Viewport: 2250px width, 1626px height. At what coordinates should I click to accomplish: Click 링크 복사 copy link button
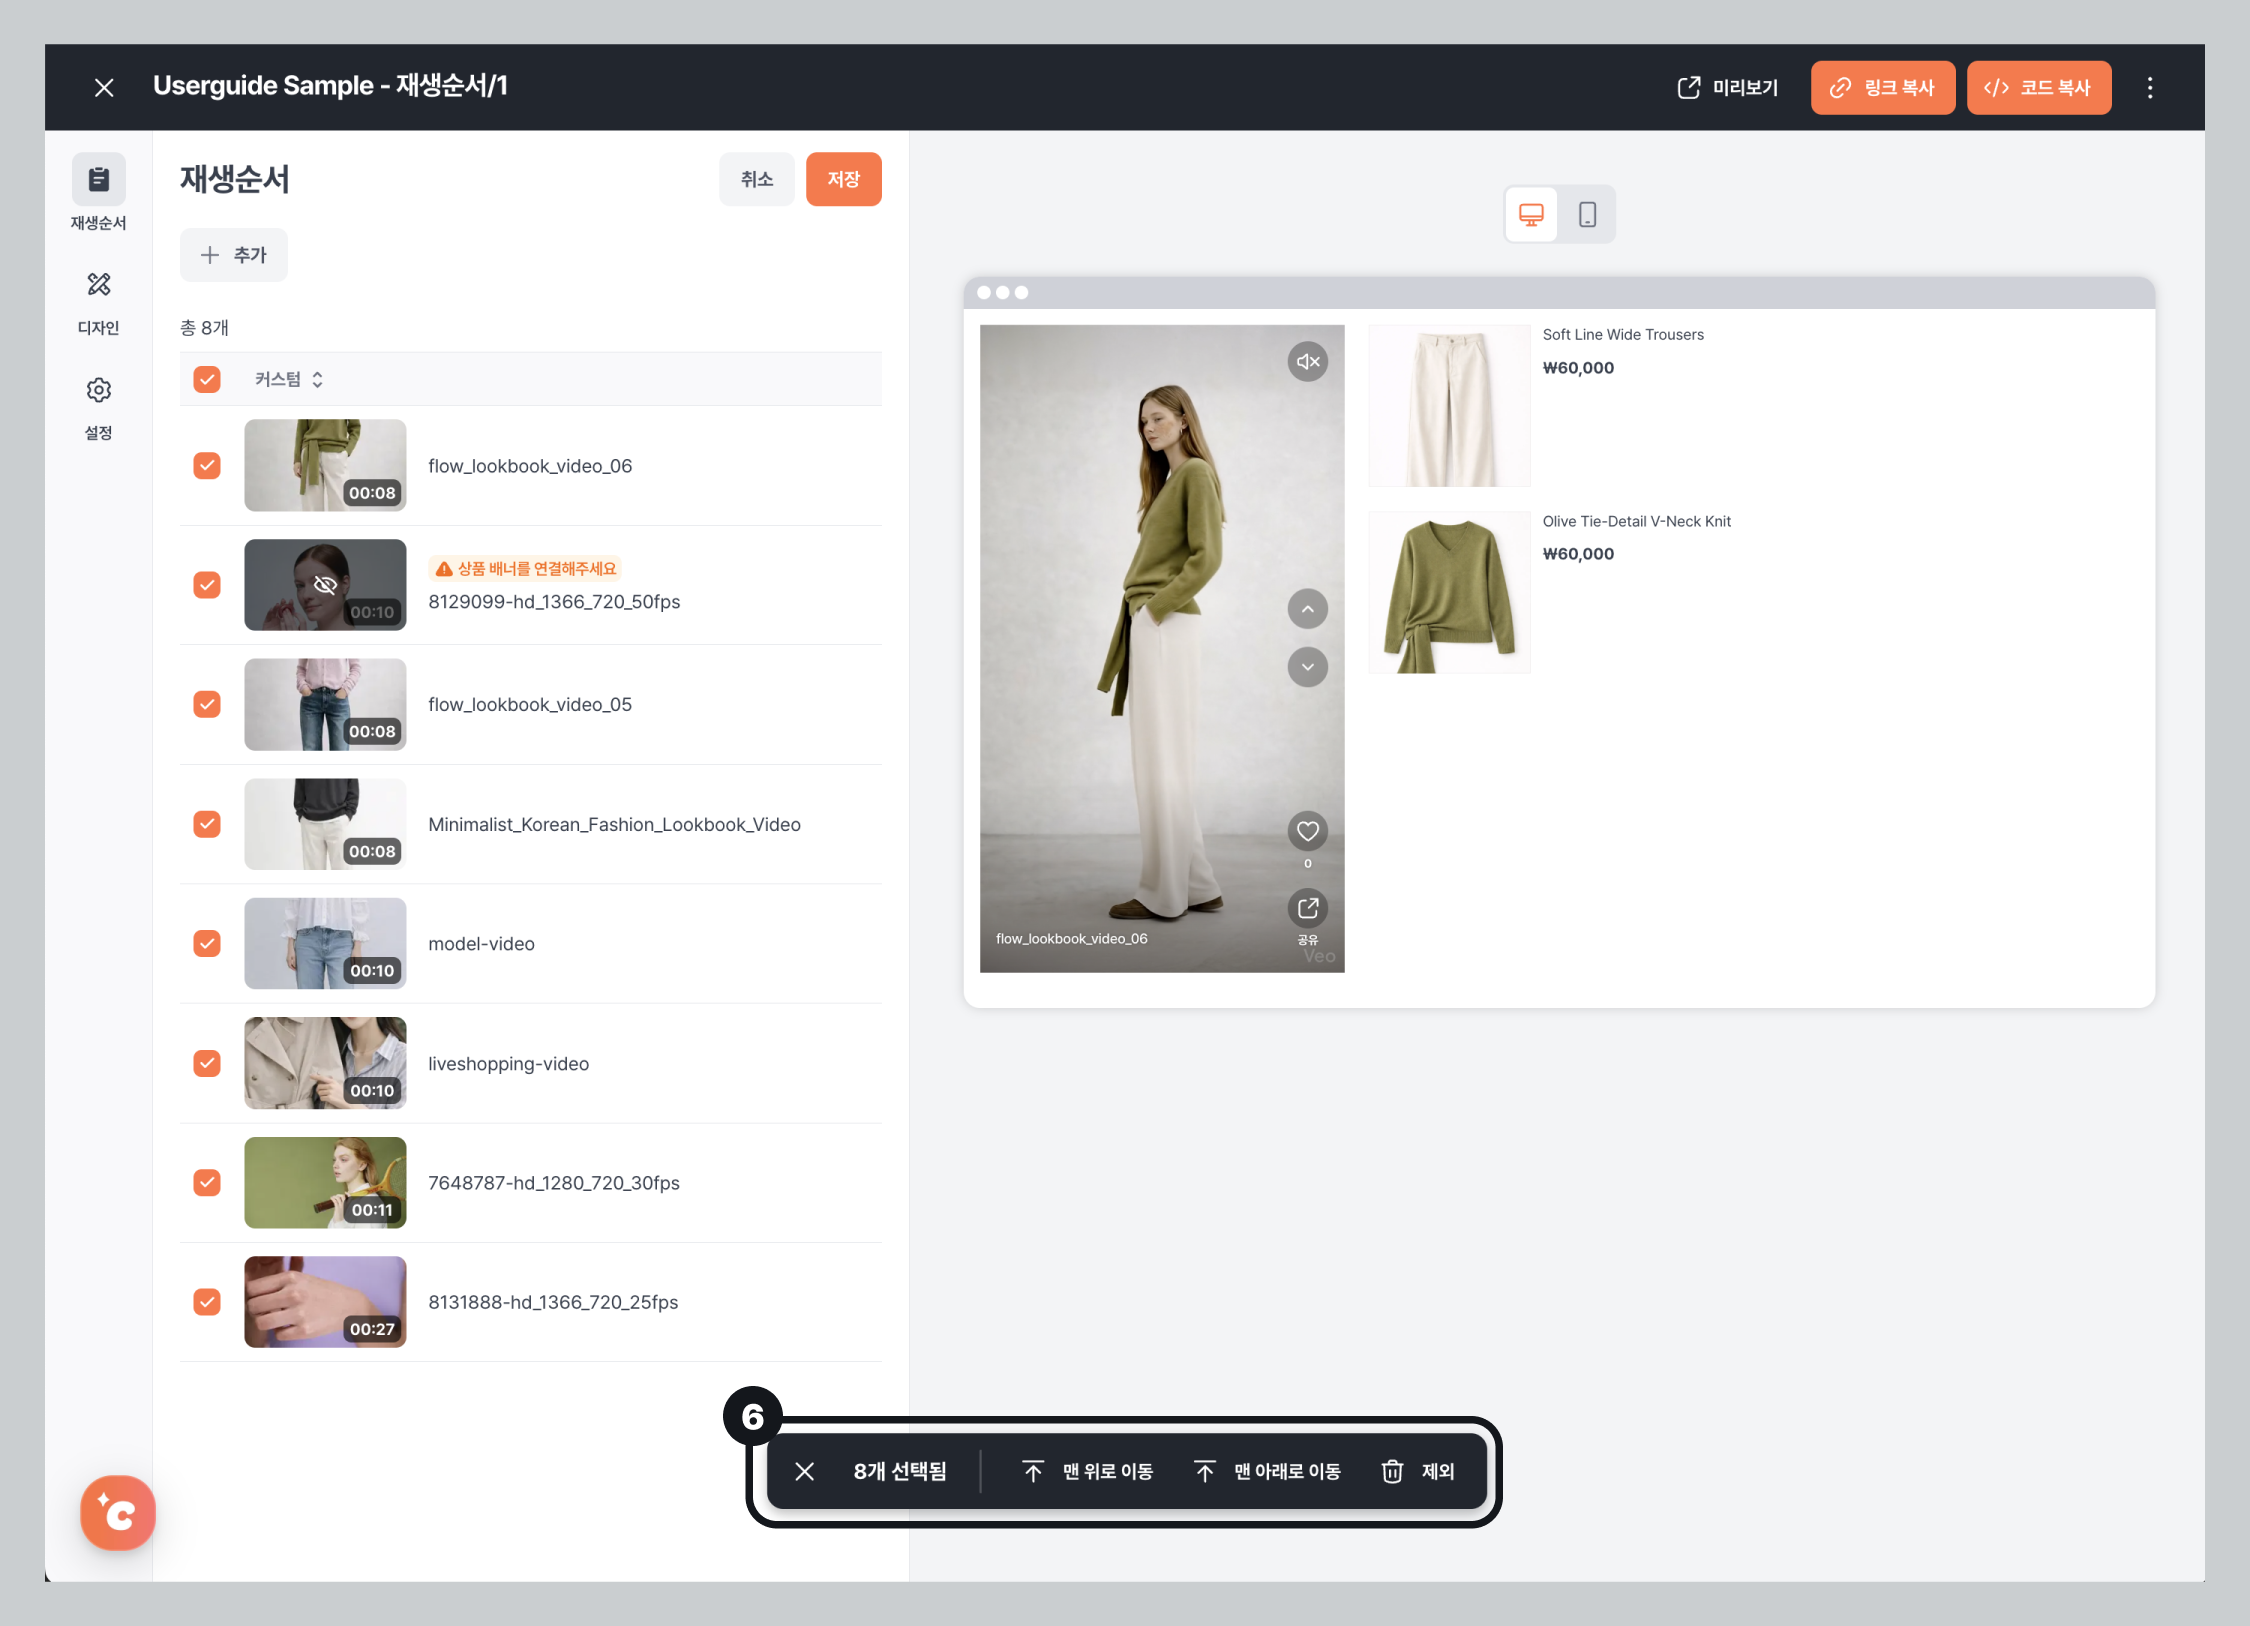point(1882,88)
